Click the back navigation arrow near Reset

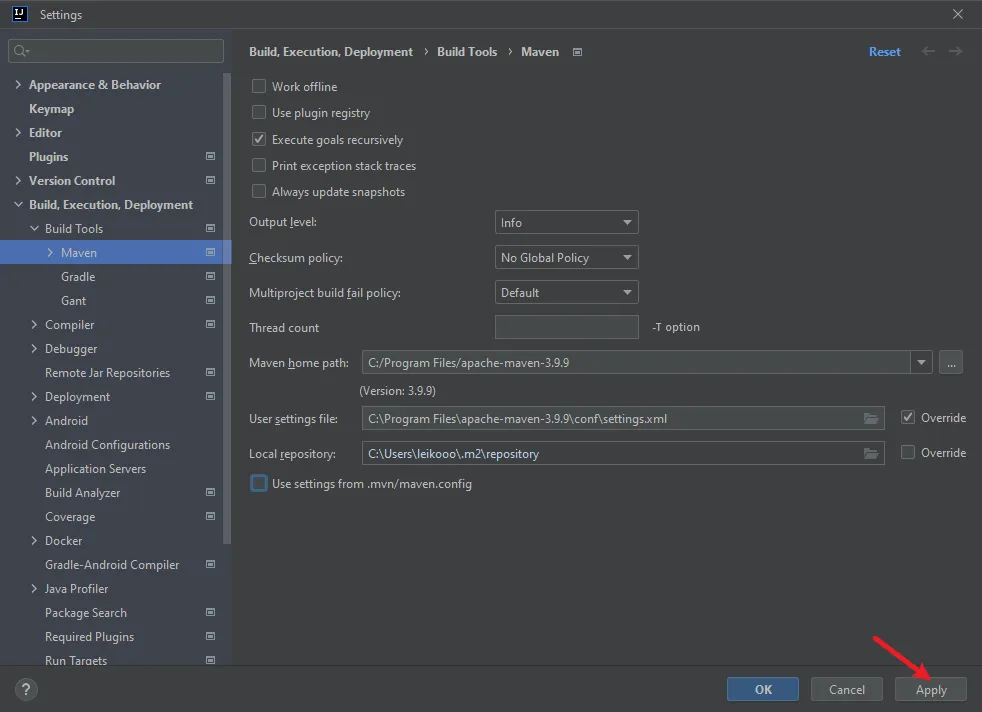tap(928, 51)
